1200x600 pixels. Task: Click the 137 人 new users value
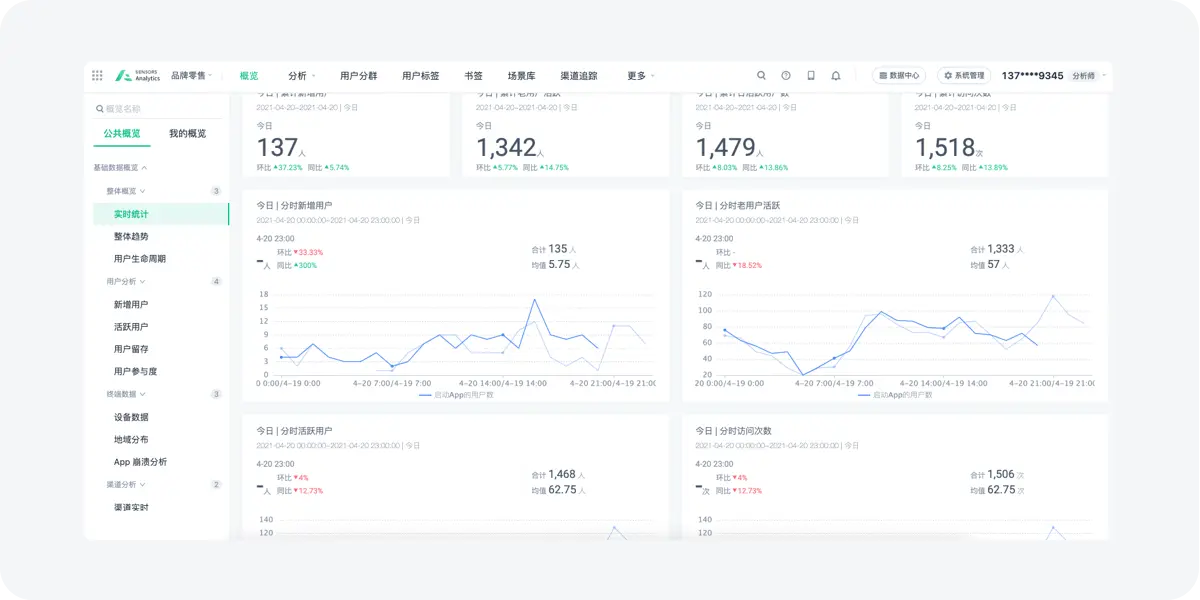tap(281, 148)
